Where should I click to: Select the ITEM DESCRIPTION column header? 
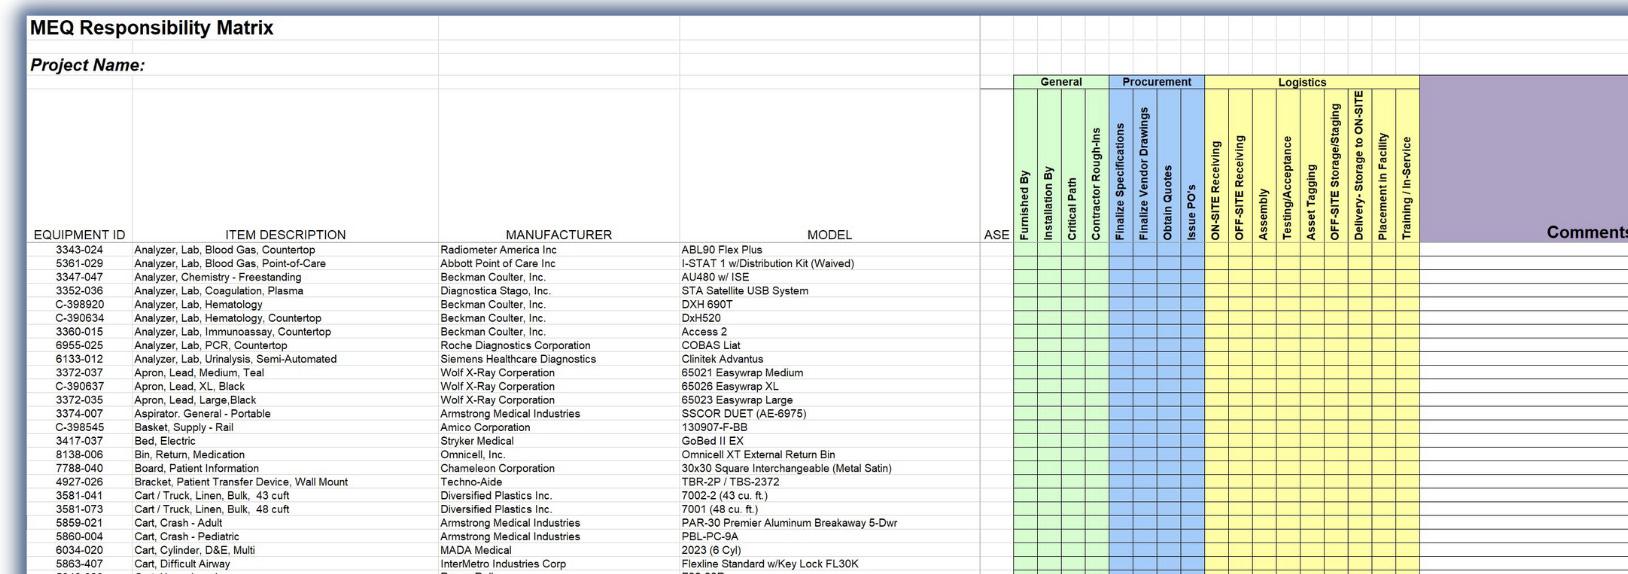285,235
